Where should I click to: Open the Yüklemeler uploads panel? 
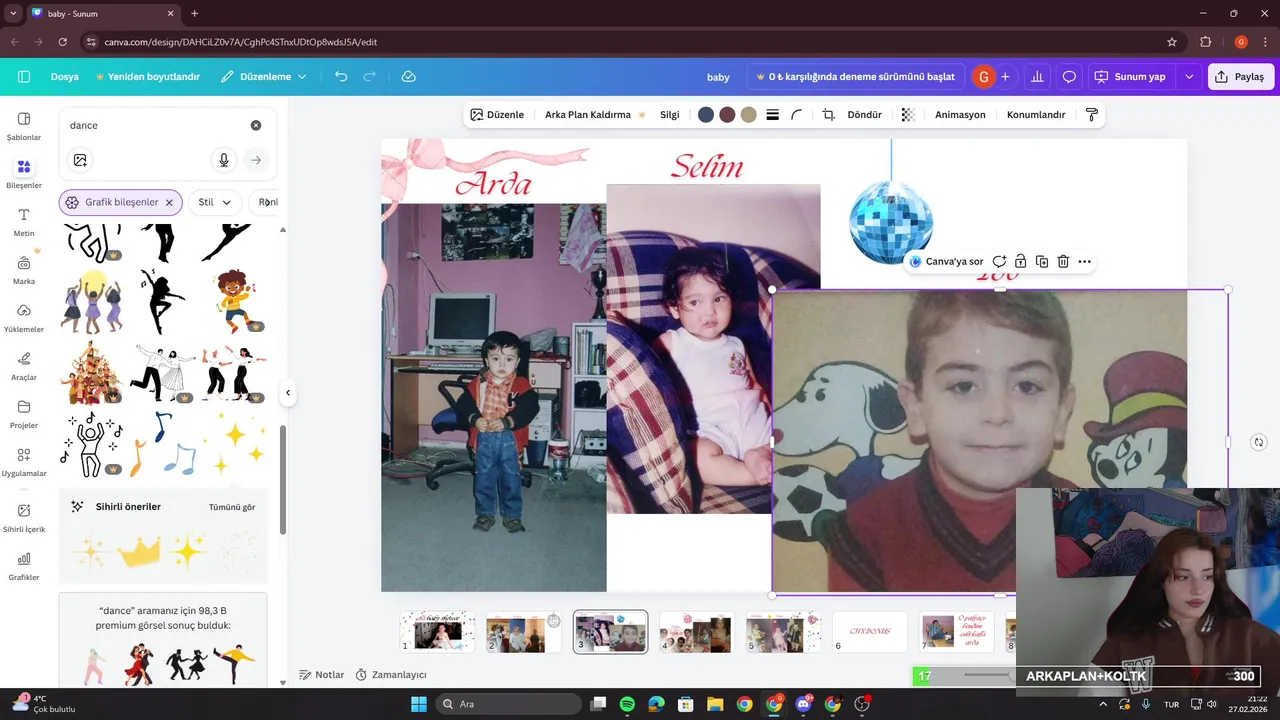[x=24, y=317]
